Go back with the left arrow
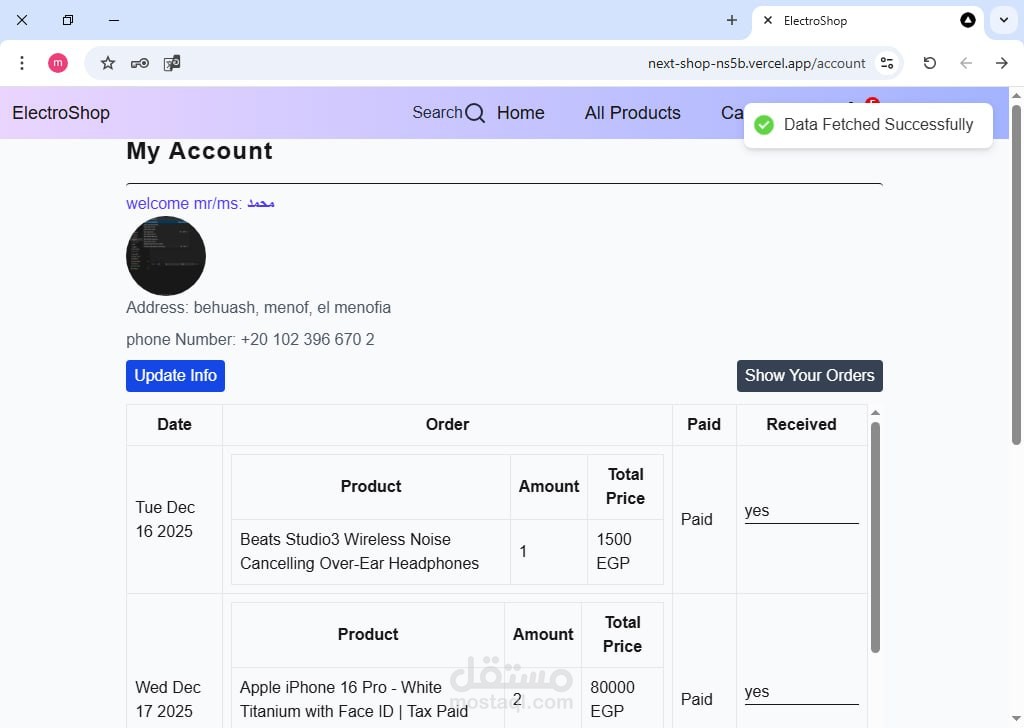This screenshot has height=728, width=1024. pyautogui.click(x=966, y=63)
